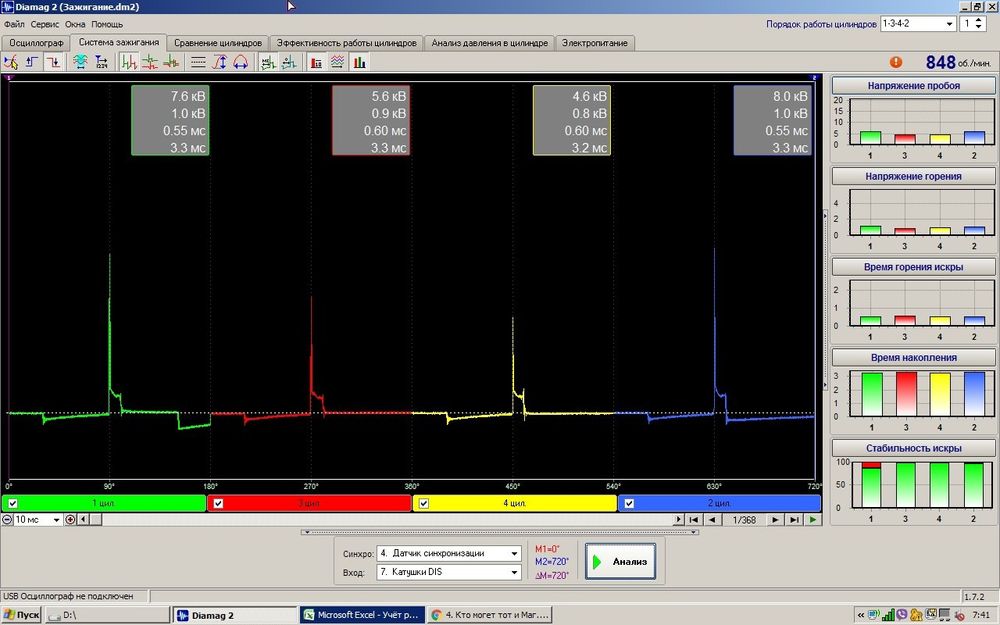Select the cursor pointer tool in toolbar
1000x625 pixels.
[x=11, y=62]
